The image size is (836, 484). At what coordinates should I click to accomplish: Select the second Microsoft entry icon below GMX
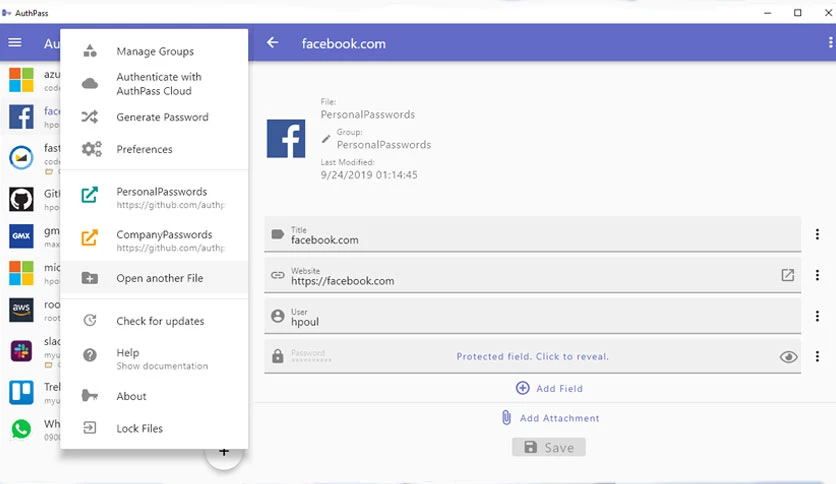click(21, 273)
